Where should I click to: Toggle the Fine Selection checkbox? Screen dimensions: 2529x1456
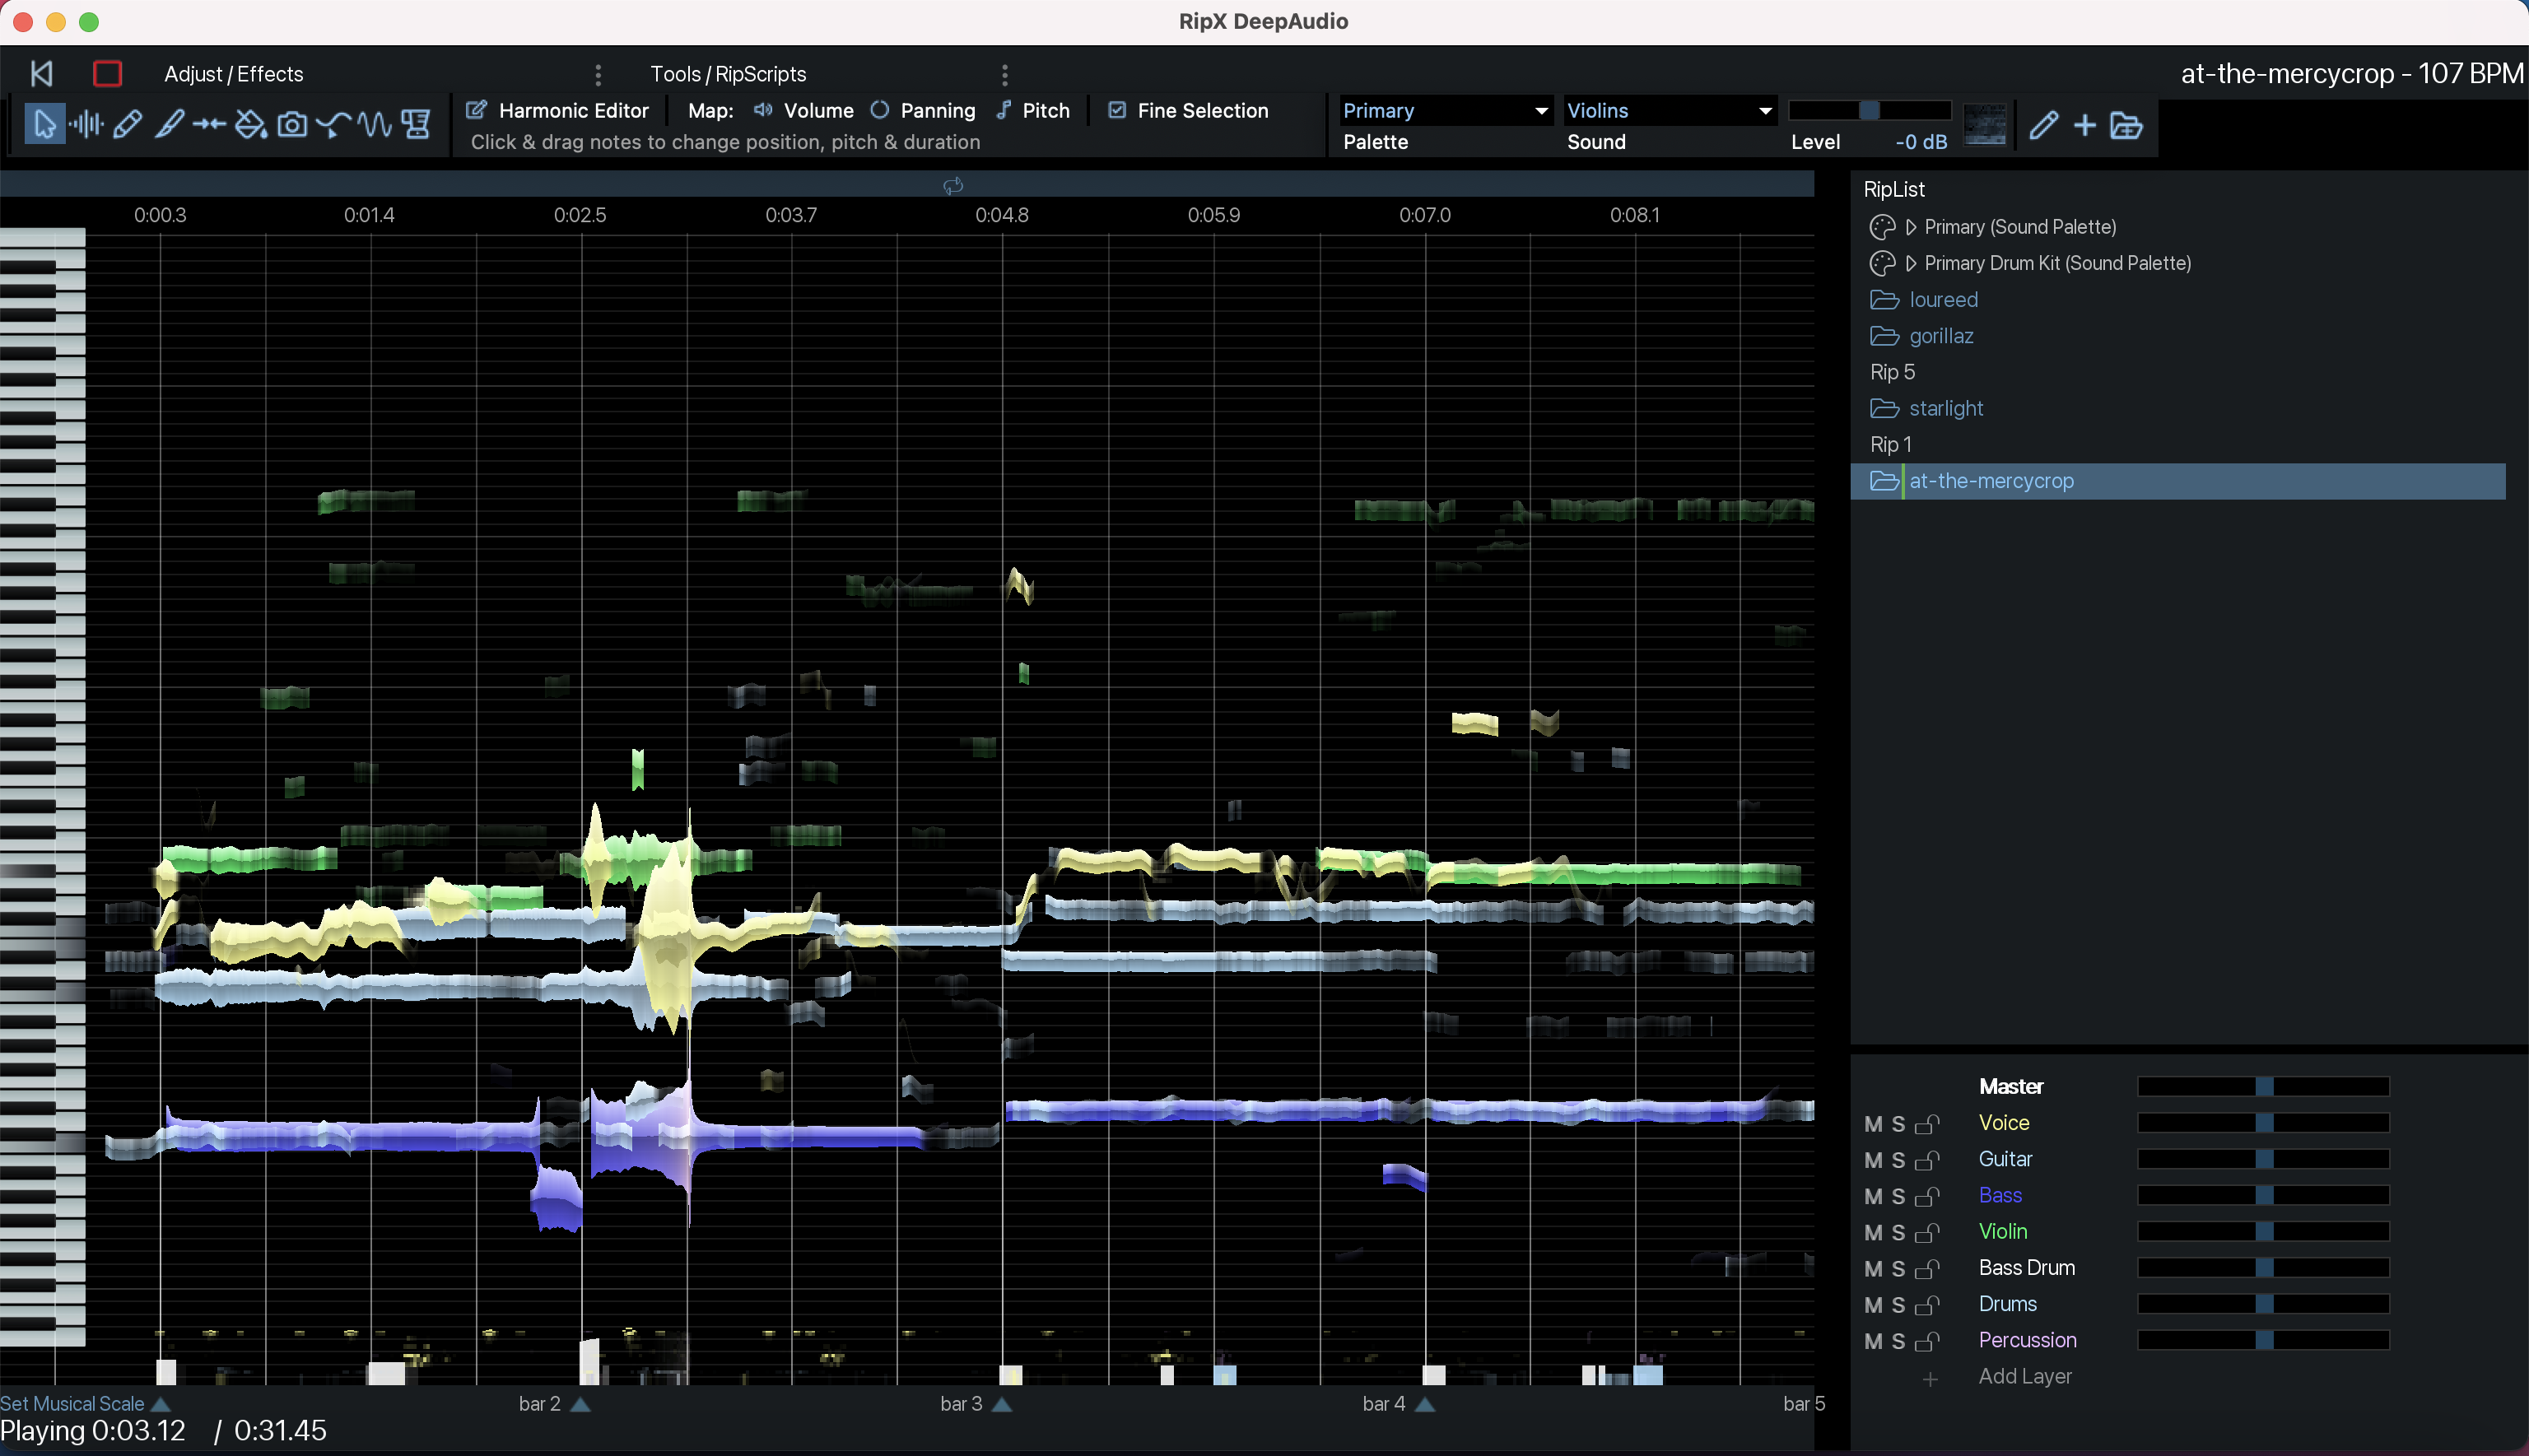tap(1117, 110)
